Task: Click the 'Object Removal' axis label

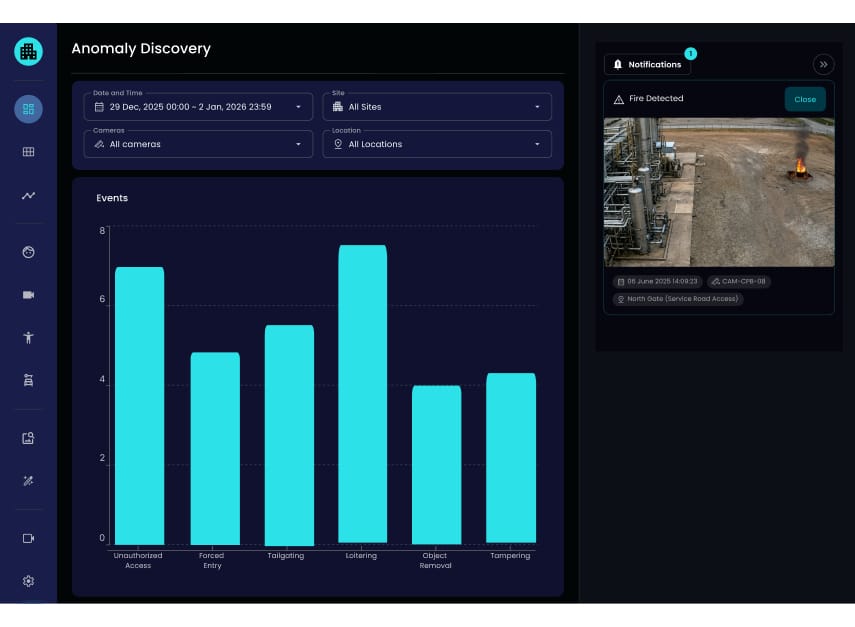Action: pyautogui.click(x=435, y=560)
